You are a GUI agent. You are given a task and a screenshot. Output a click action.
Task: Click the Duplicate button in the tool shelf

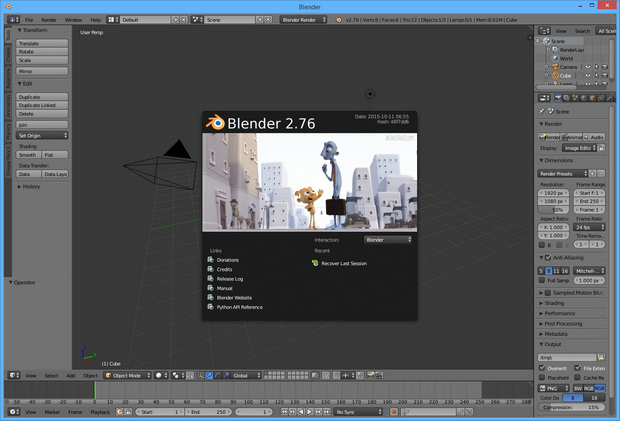[43, 97]
